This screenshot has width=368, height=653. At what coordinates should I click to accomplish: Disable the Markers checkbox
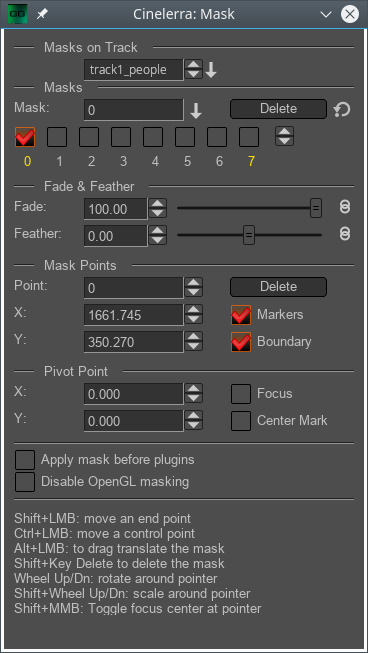point(241,315)
